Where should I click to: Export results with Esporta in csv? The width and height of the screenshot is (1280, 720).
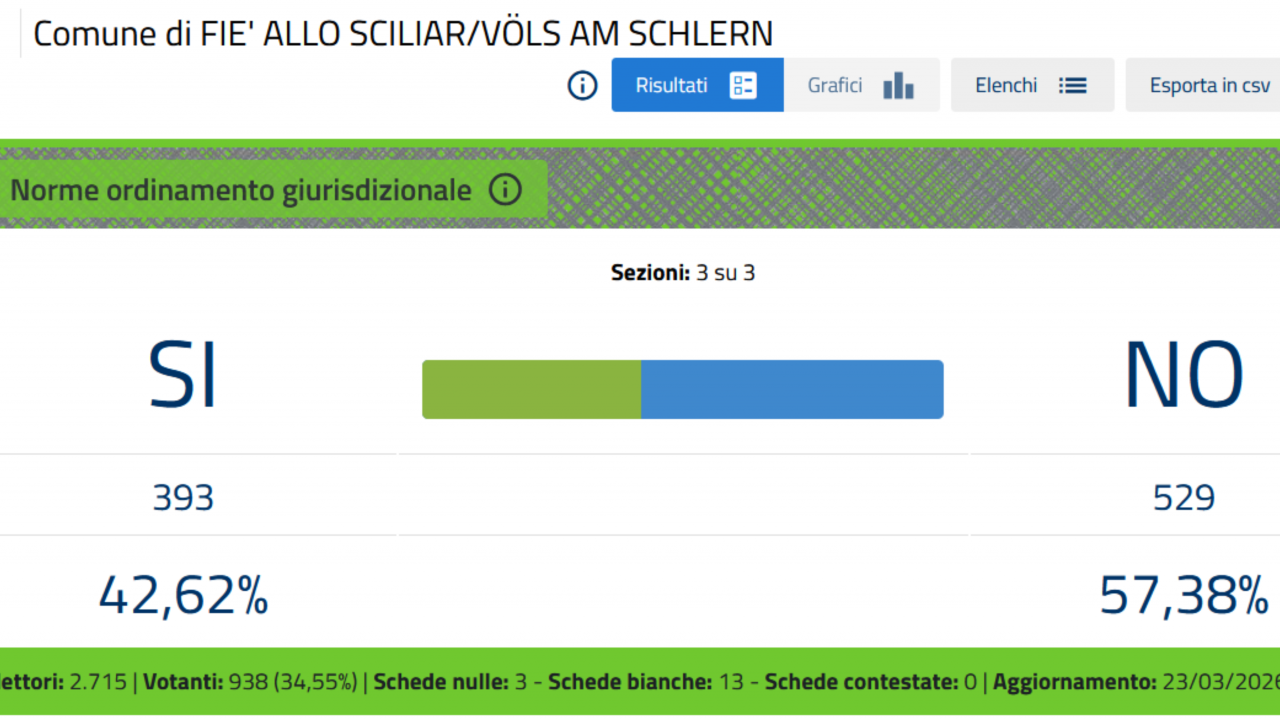pyautogui.click(x=1209, y=85)
